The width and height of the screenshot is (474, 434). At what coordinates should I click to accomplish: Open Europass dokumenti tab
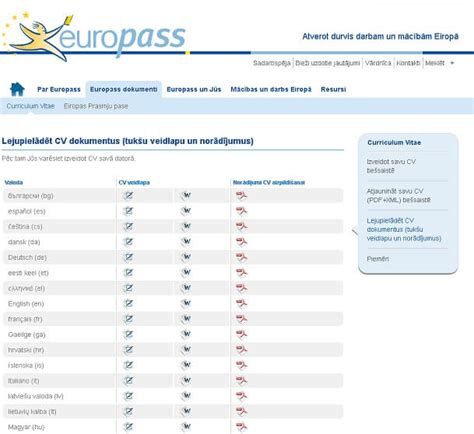124,89
